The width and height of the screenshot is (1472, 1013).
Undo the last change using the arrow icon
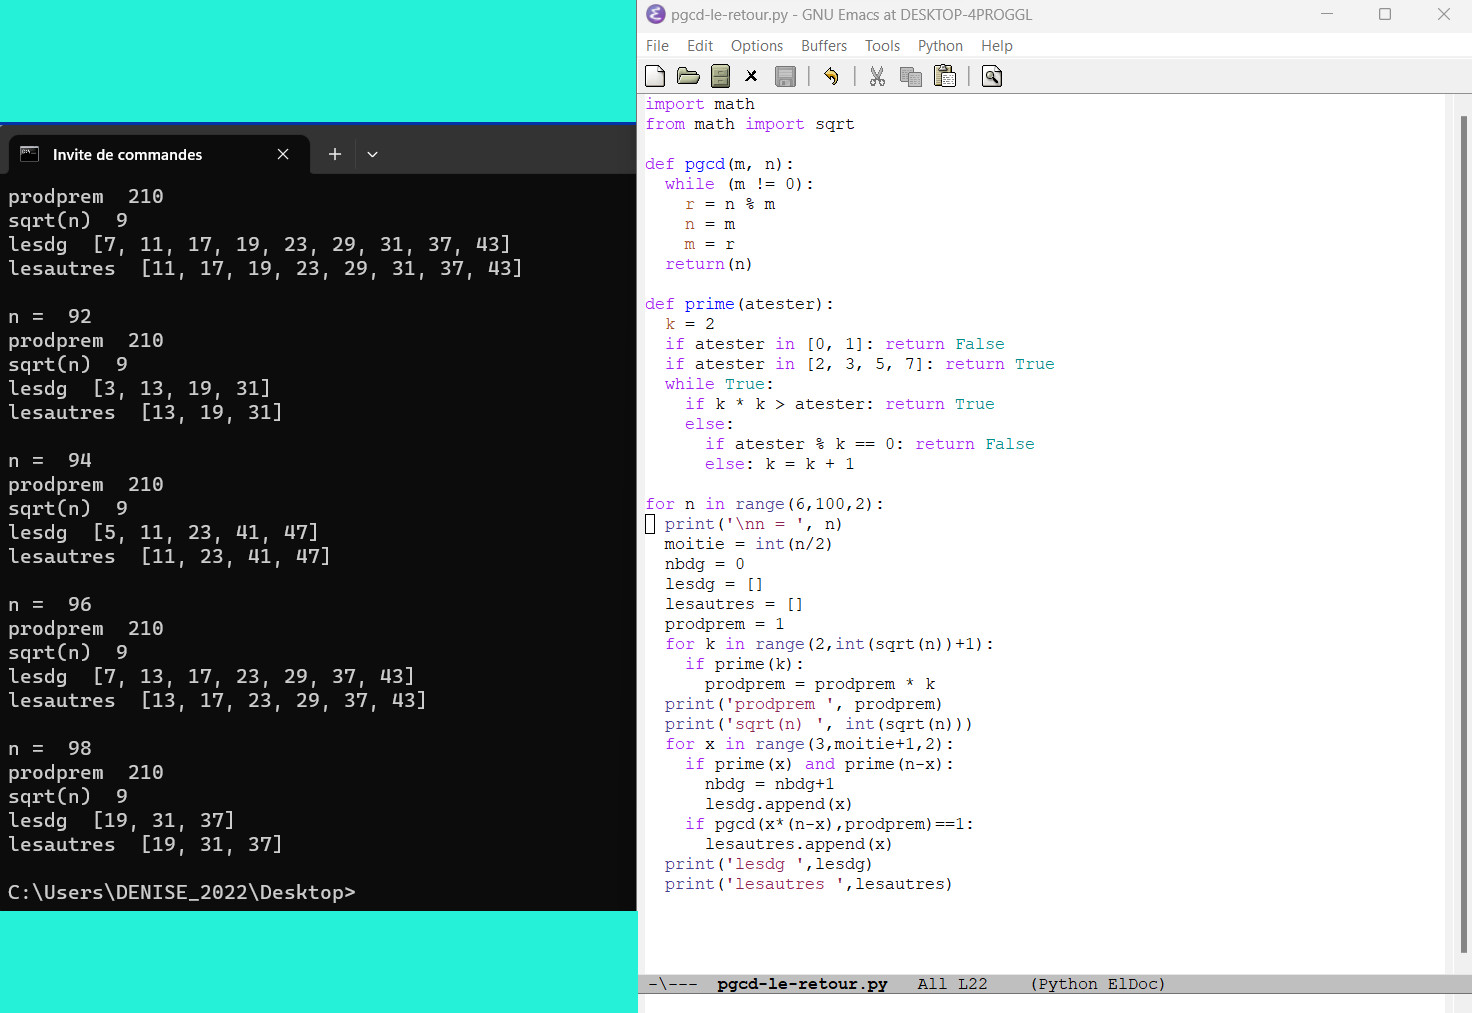pyautogui.click(x=831, y=76)
